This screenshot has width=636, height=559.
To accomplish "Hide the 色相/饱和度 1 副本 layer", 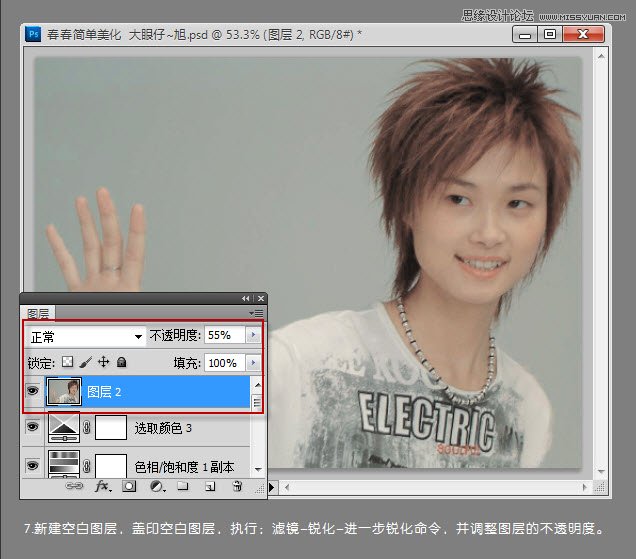I will click(x=32, y=465).
